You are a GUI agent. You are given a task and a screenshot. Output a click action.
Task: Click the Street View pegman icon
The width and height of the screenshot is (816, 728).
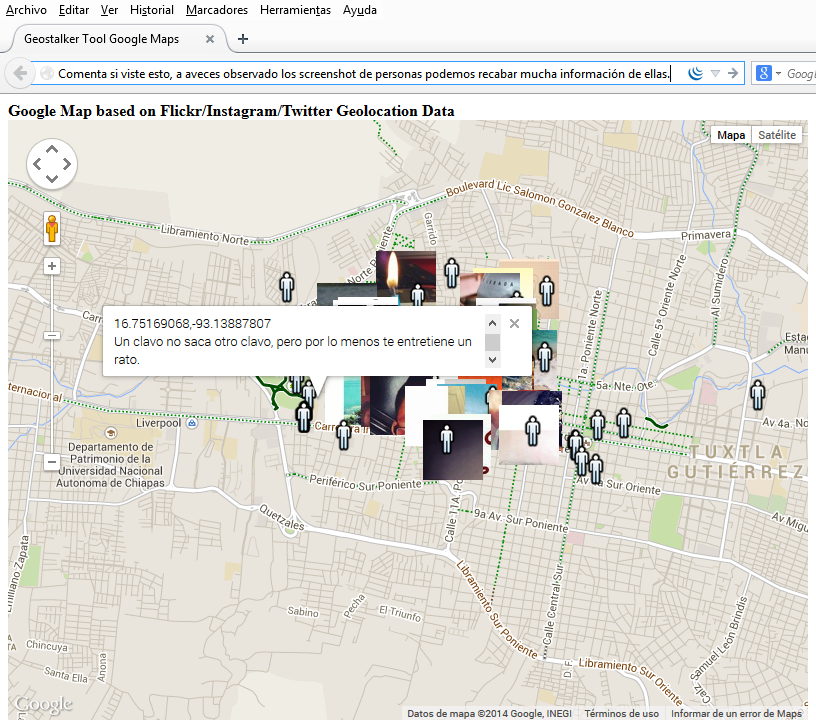(x=52, y=228)
